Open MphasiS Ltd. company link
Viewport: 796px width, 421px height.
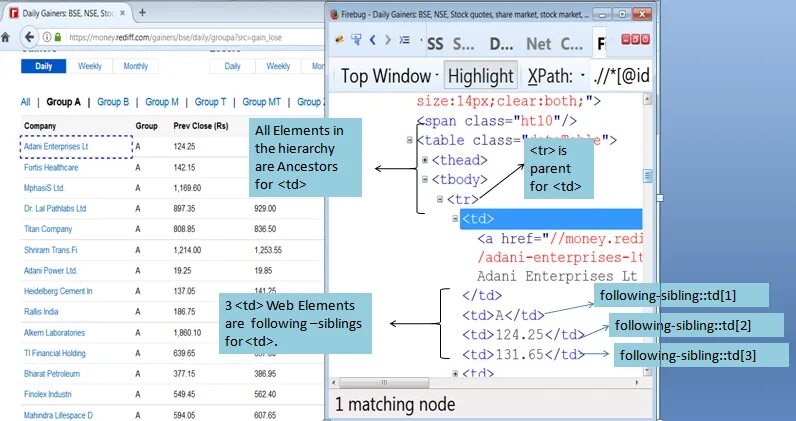44,188
